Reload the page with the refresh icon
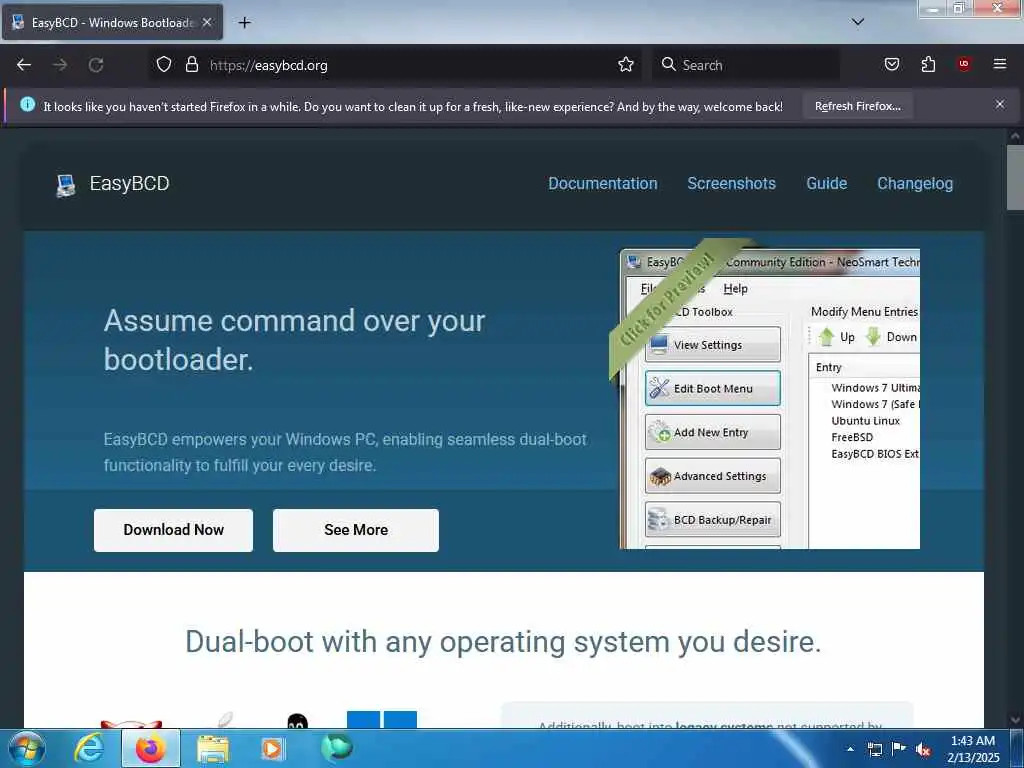1024x768 pixels. coord(96,65)
